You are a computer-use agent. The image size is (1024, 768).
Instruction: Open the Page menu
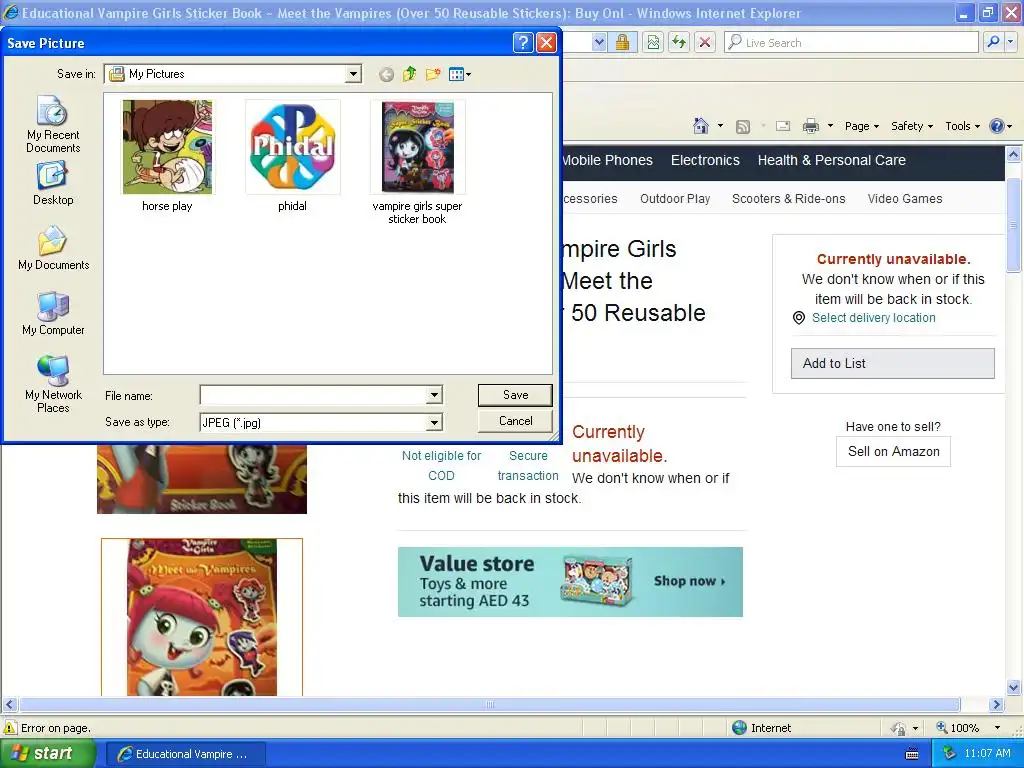[x=861, y=126]
